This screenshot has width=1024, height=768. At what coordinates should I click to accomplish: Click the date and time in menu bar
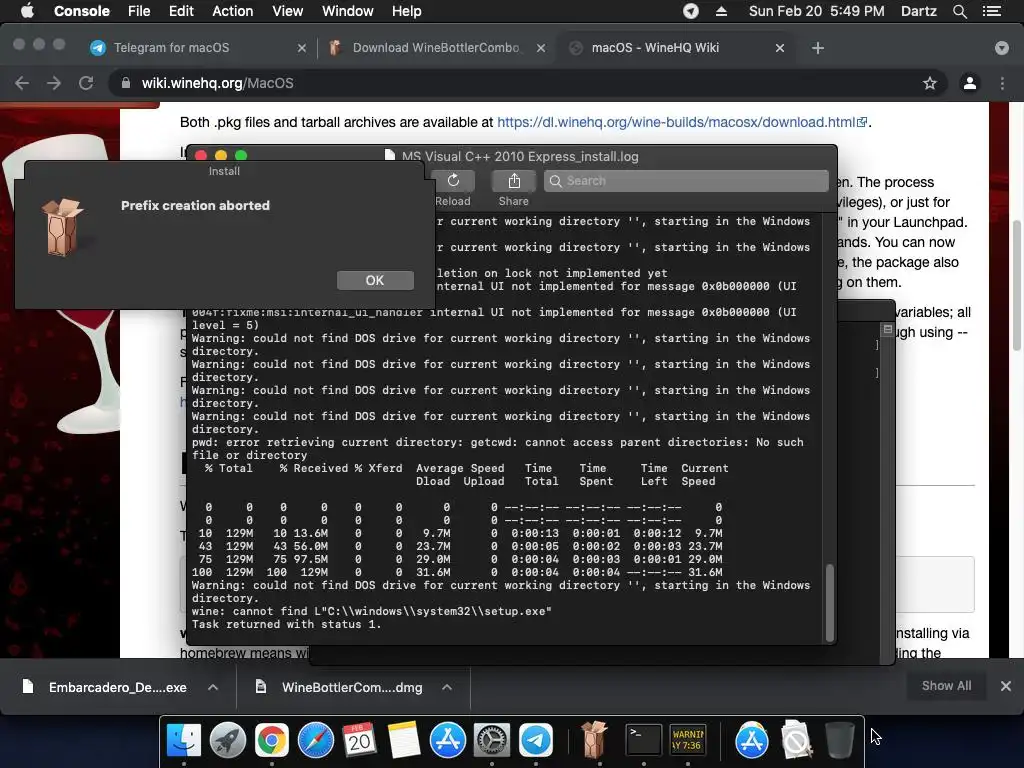click(x=816, y=11)
